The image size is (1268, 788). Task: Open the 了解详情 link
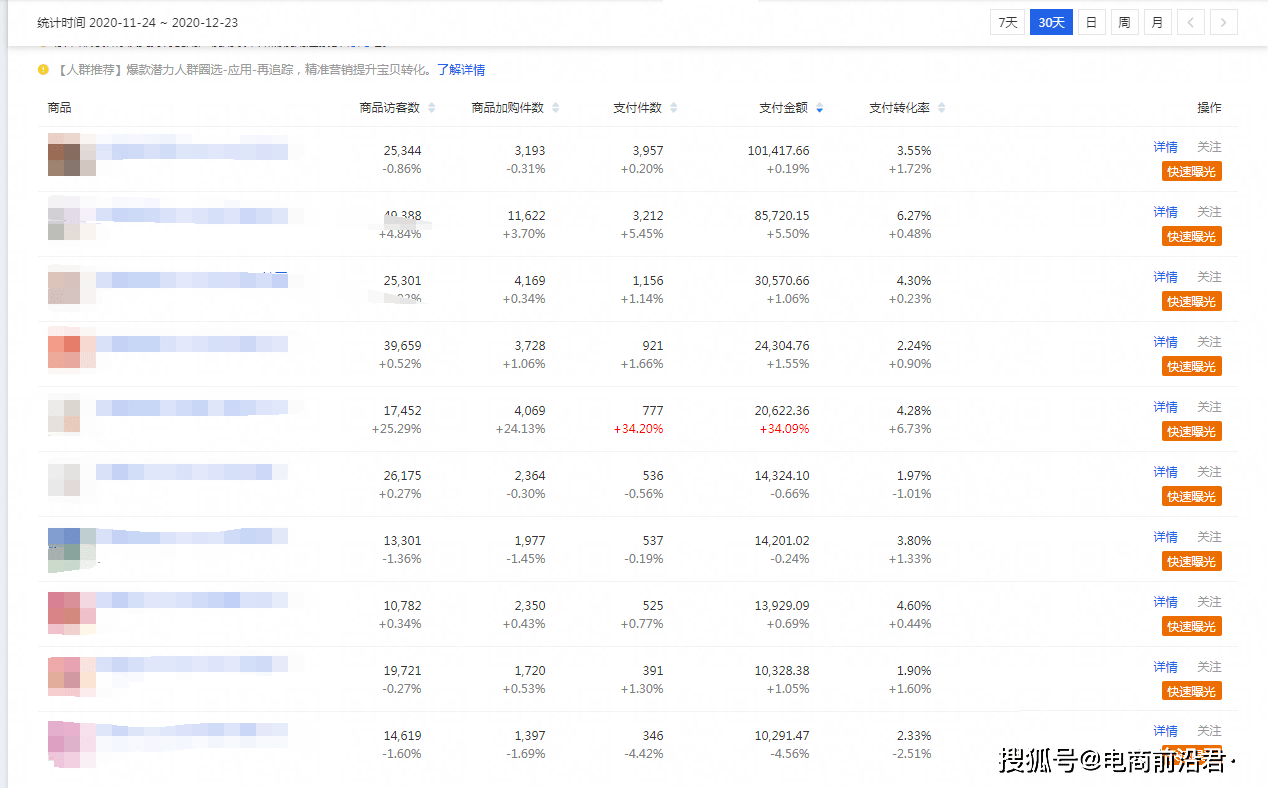pos(461,70)
